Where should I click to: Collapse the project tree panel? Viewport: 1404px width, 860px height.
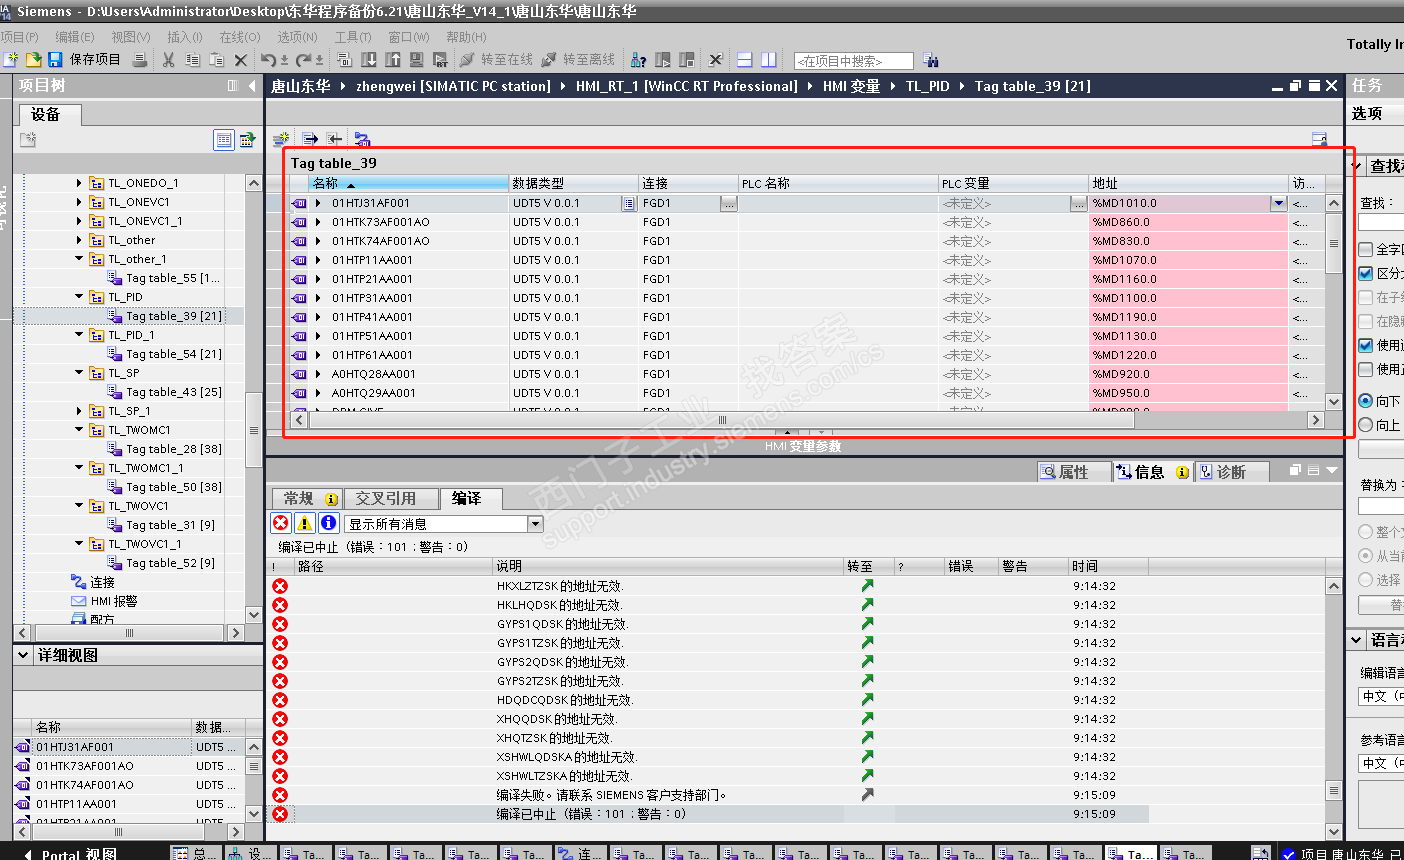252,86
